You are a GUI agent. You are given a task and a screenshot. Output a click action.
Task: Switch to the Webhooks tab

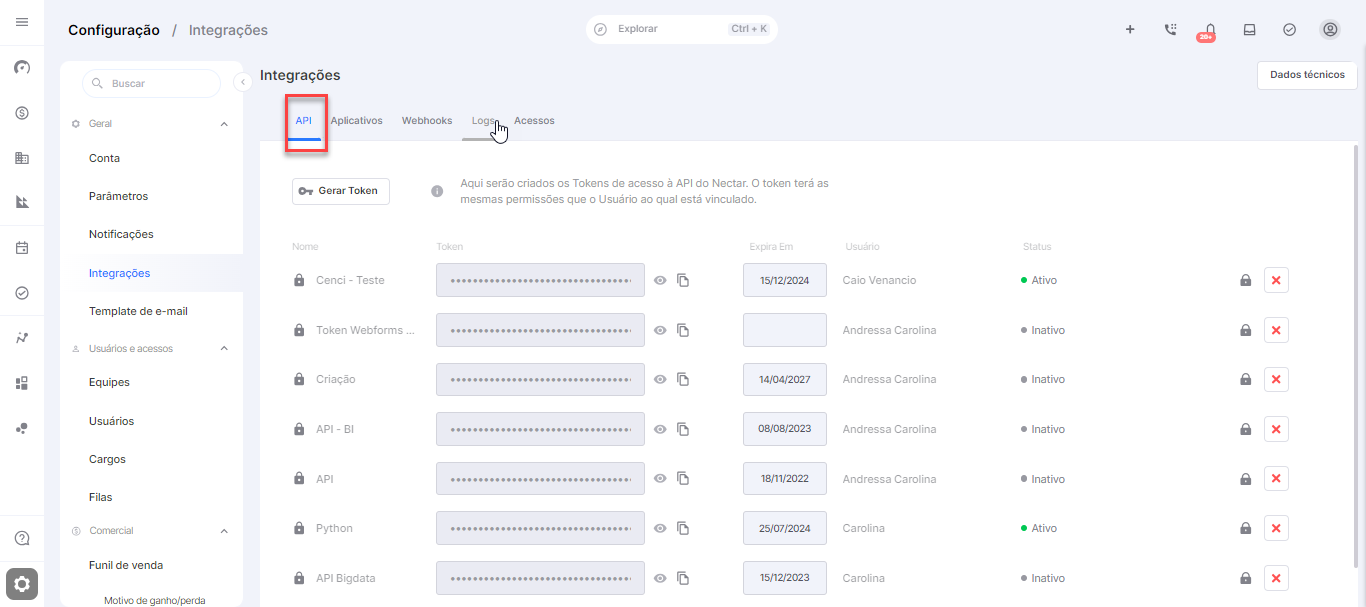[x=427, y=121]
